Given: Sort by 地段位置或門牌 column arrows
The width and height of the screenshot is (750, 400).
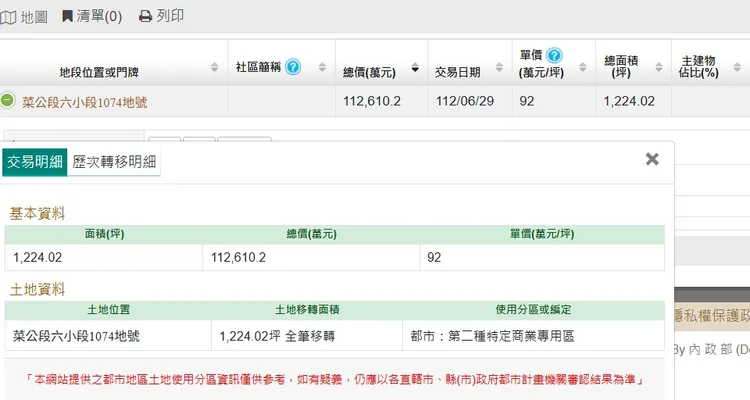Looking at the screenshot, I should [x=214, y=67].
